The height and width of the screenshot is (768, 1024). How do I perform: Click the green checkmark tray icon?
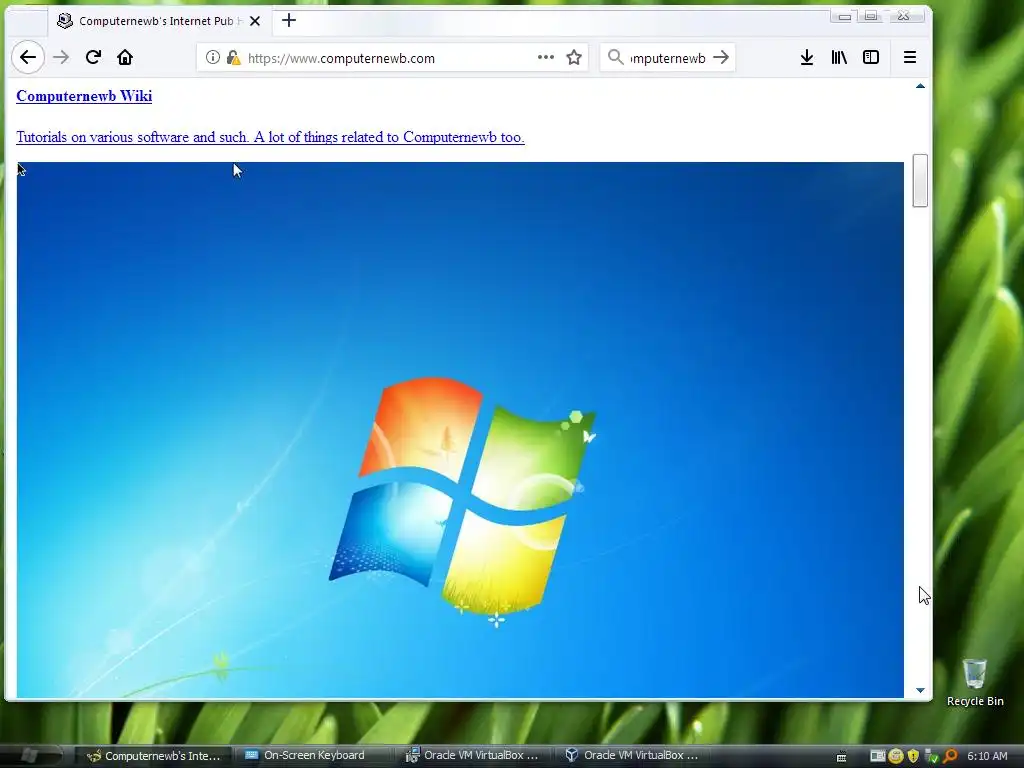[932, 756]
